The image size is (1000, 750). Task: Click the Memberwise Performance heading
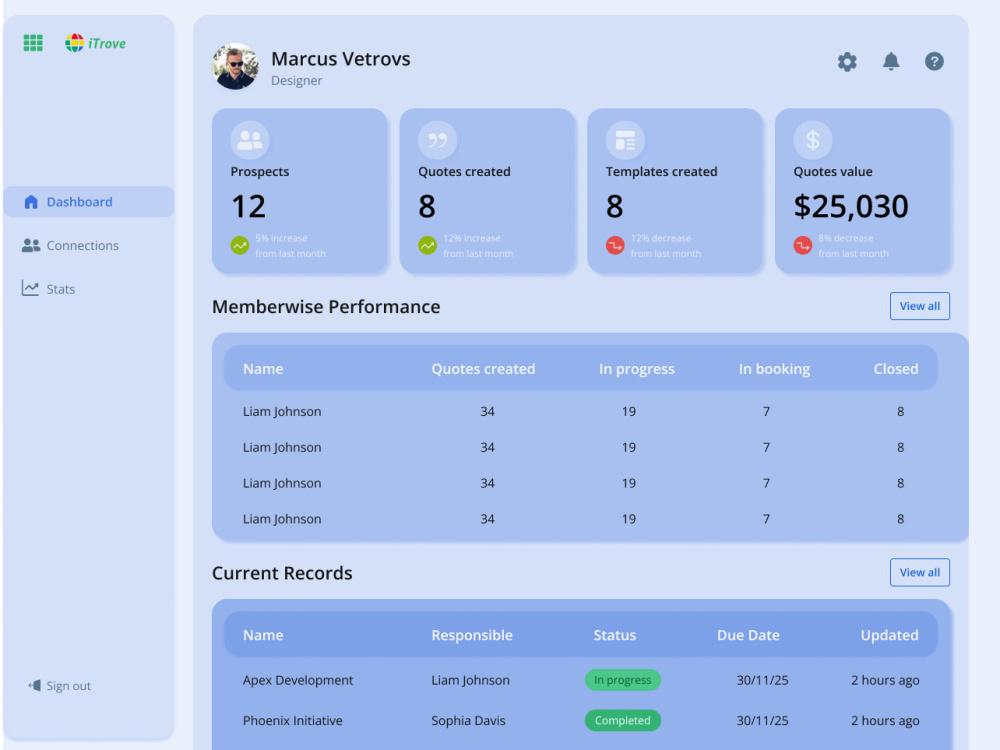326,307
